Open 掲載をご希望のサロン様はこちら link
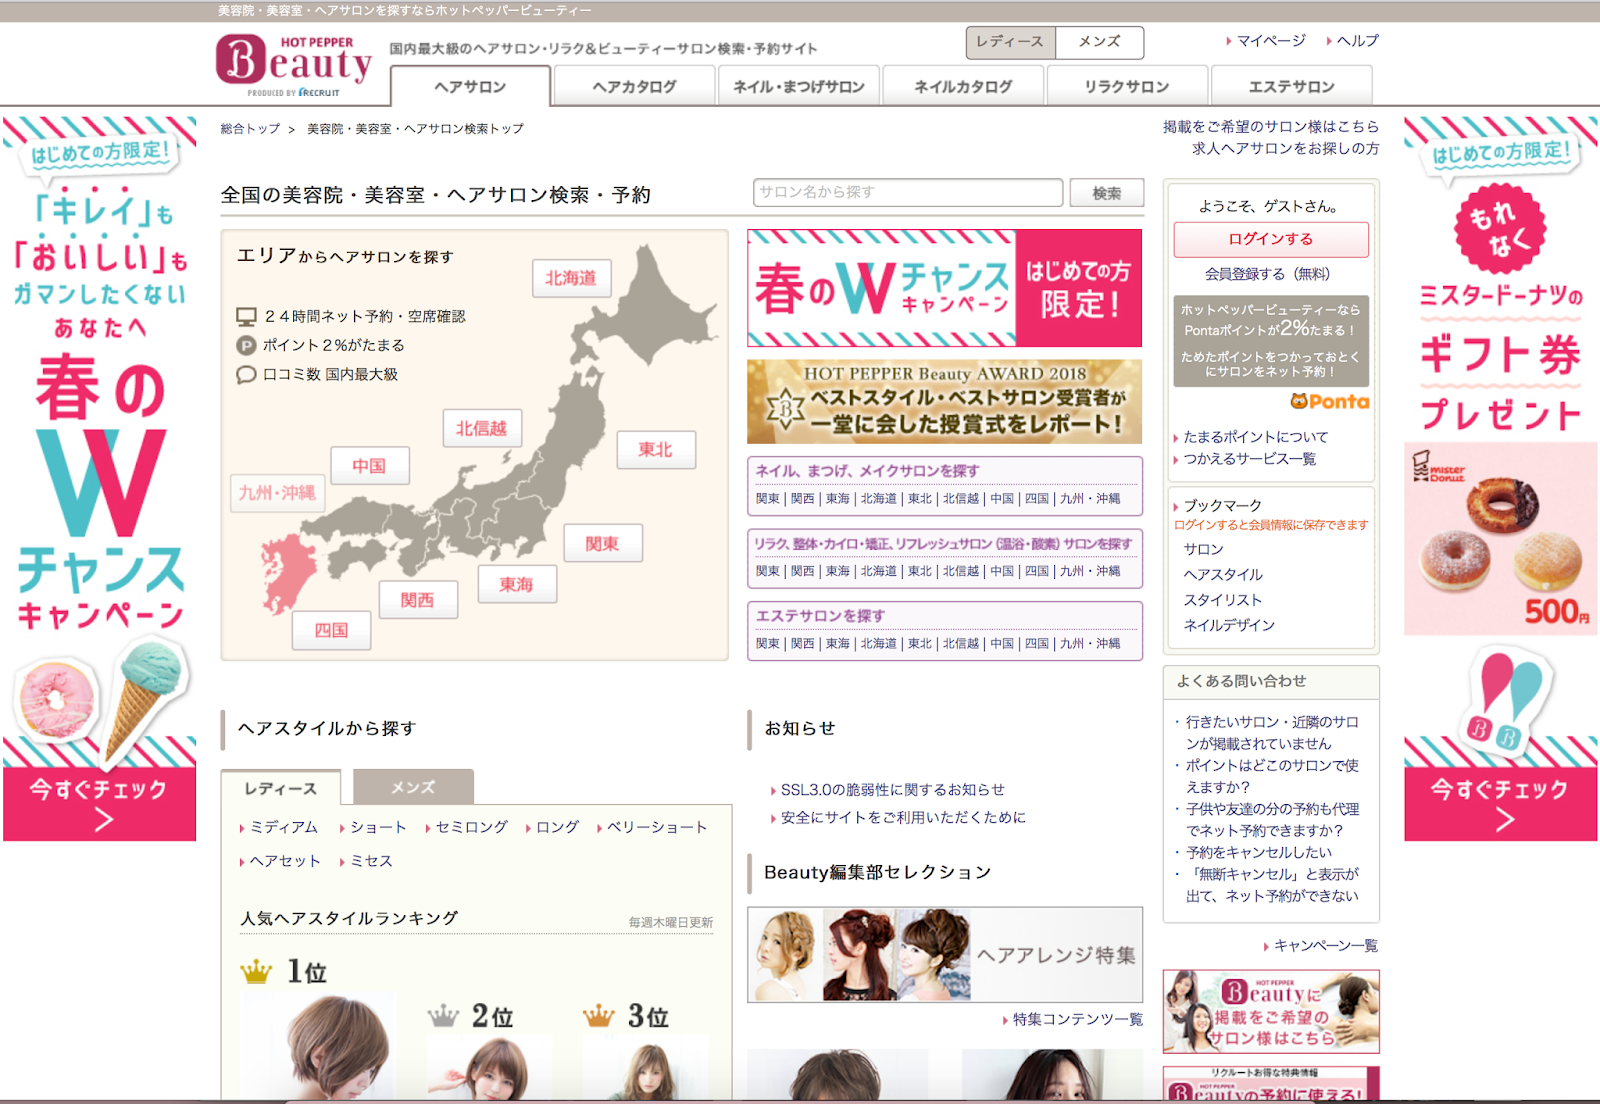Image resolution: width=1600 pixels, height=1104 pixels. click(1271, 127)
